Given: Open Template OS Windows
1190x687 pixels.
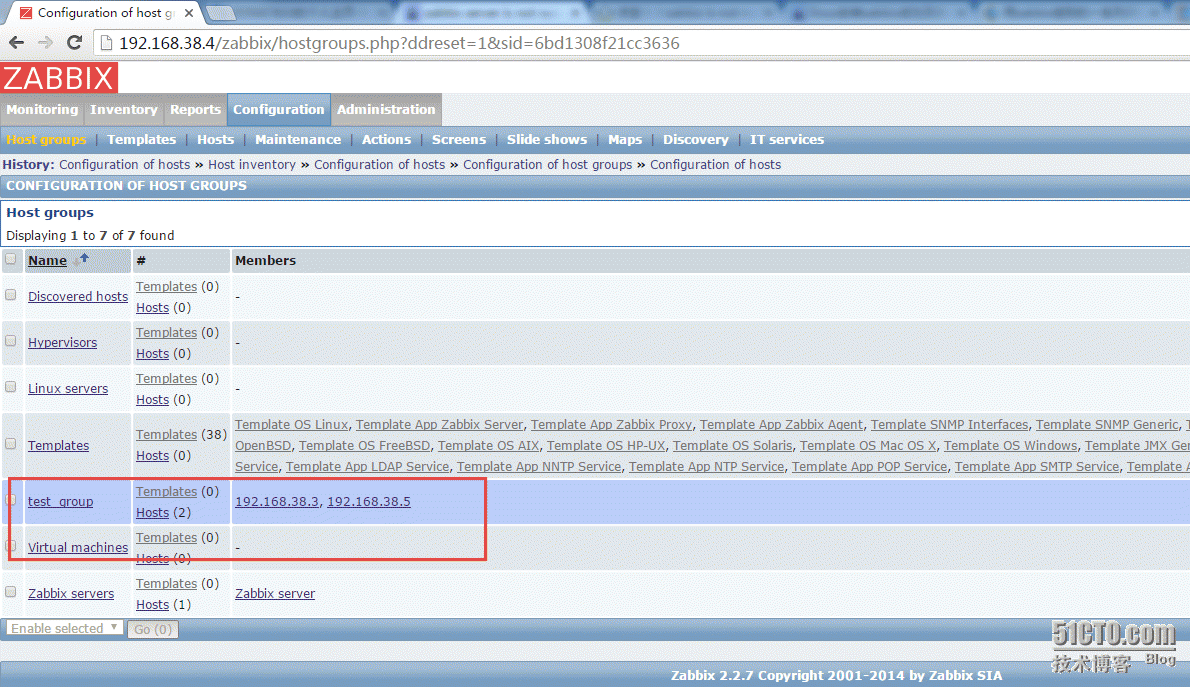Looking at the screenshot, I should pyautogui.click(x=1010, y=446).
